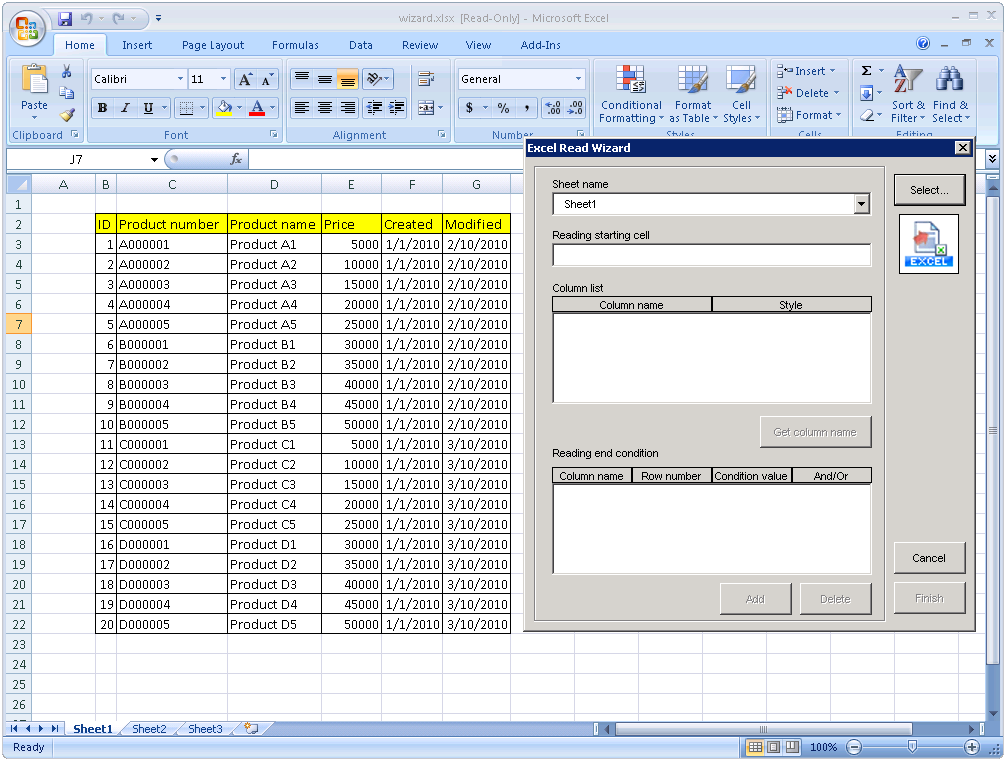Click the Office Button orb
The image size is (1007, 762).
27,26
